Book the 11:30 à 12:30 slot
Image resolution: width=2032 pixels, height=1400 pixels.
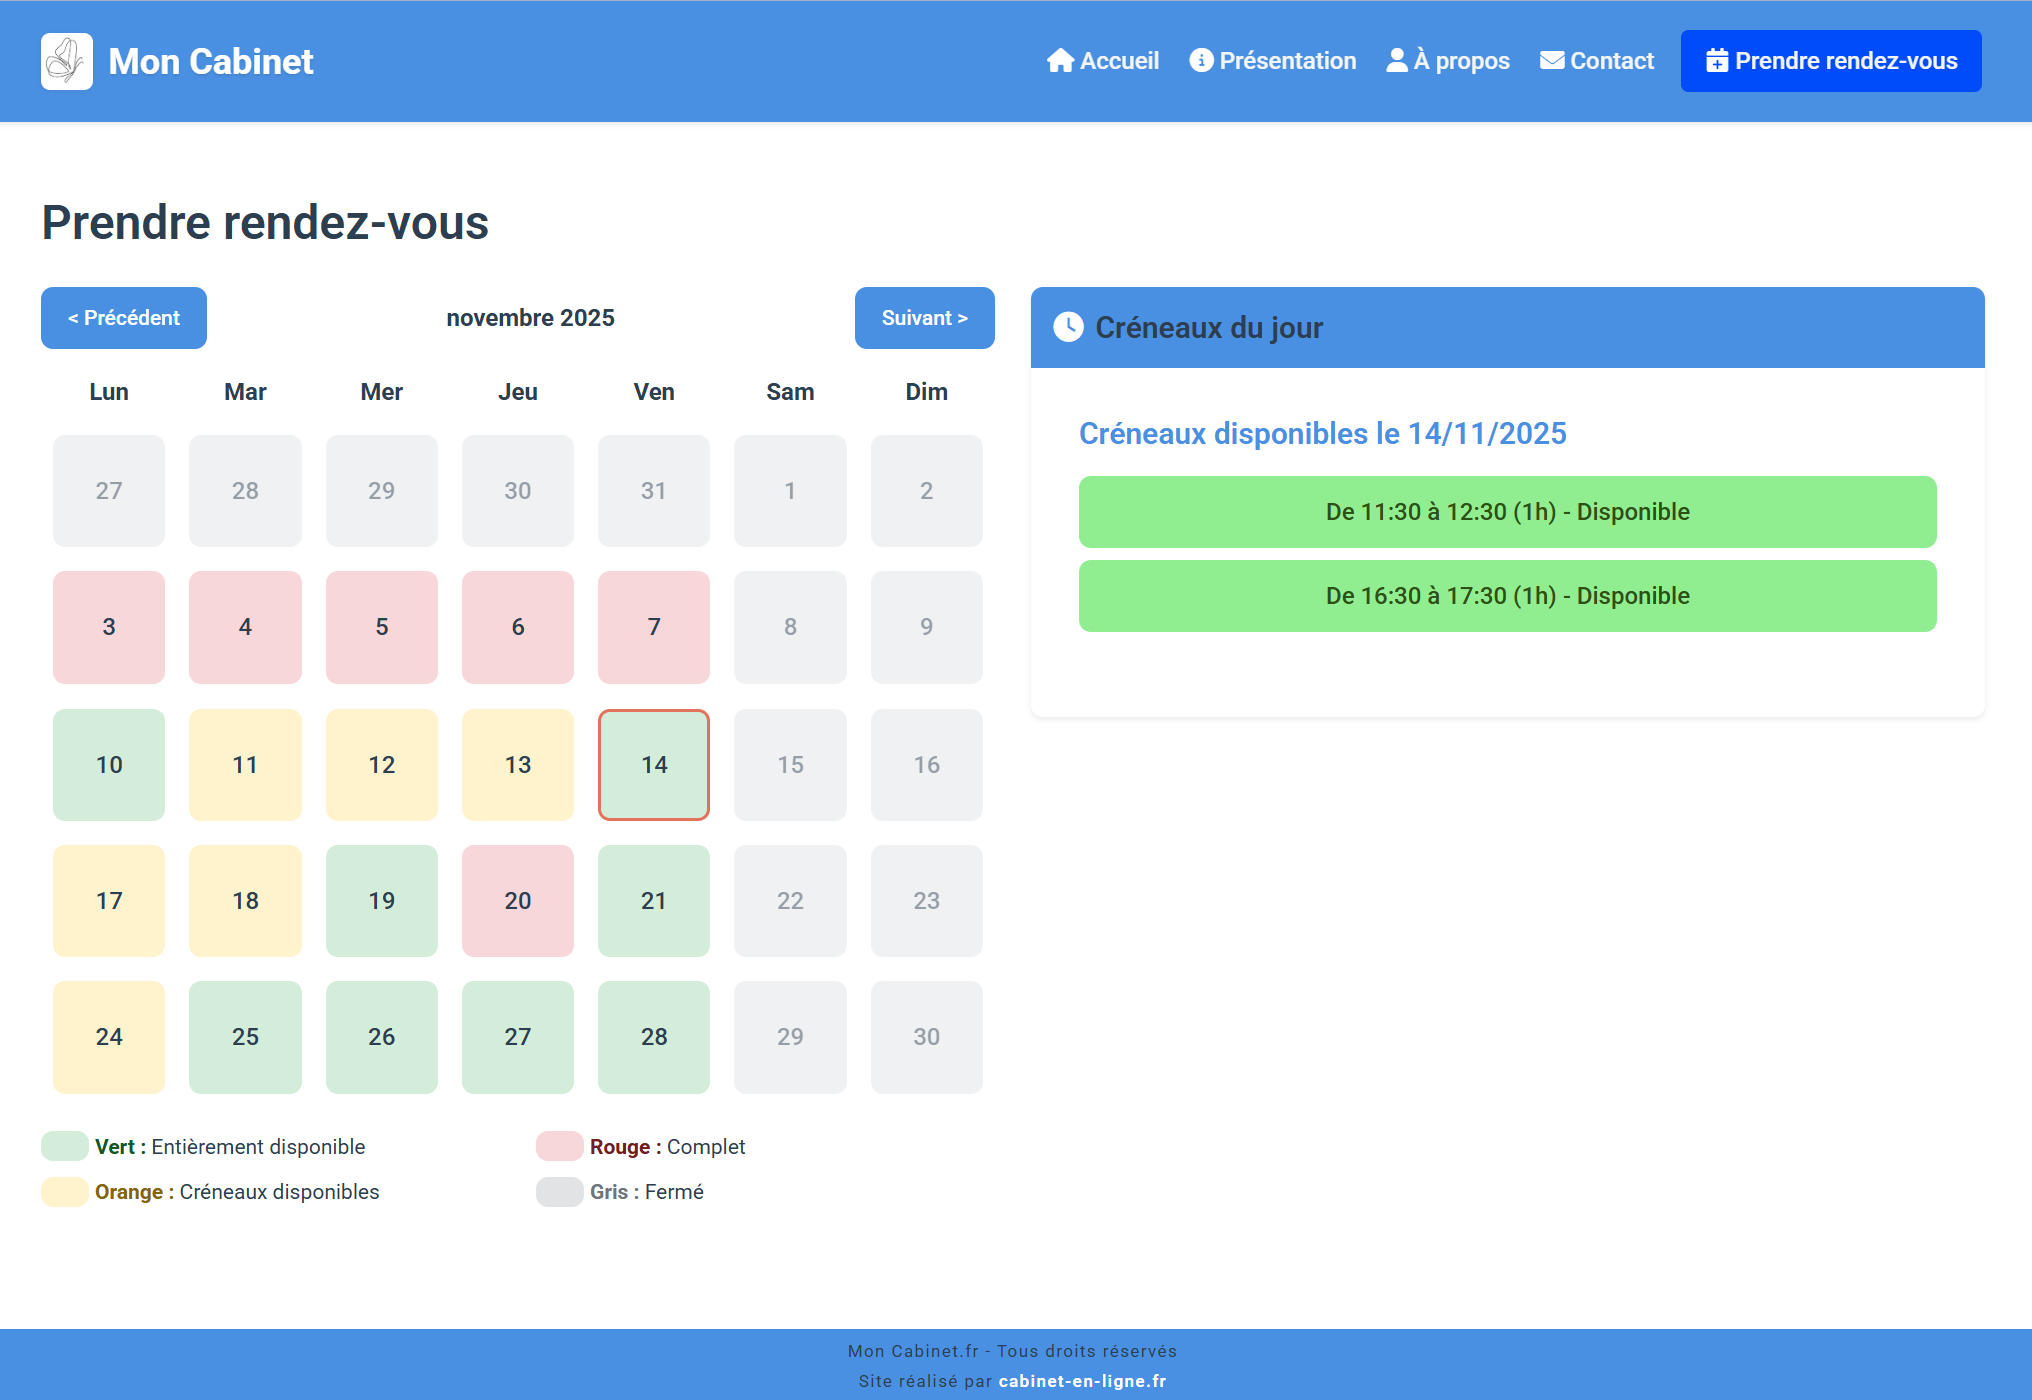tap(1507, 512)
